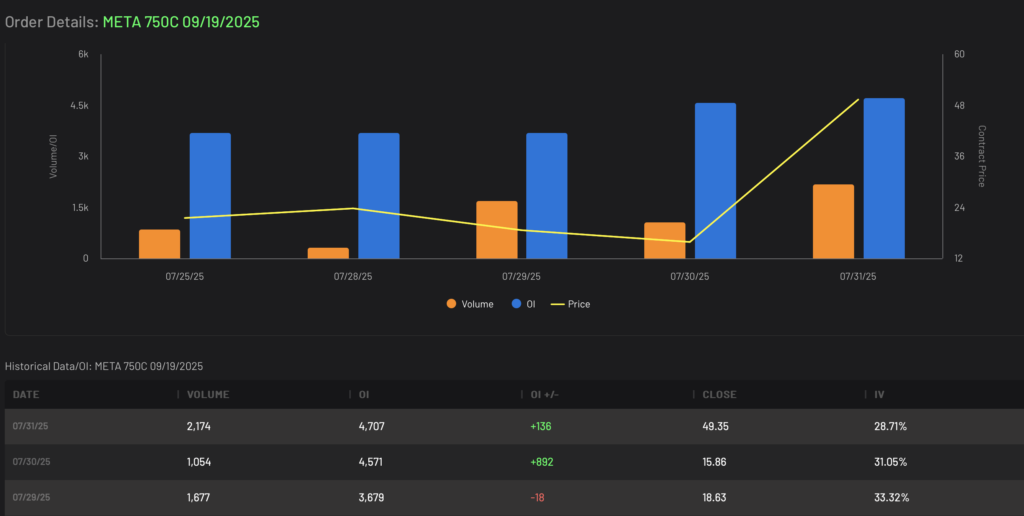The width and height of the screenshot is (1024, 516).
Task: Click the 07/30/25 x-axis label on chart
Action: point(690,276)
